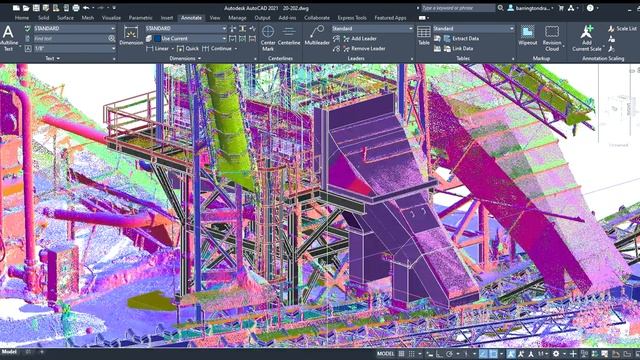This screenshot has height=360, width=640.
Task: Switch to the Visualize tab
Action: (111, 18)
